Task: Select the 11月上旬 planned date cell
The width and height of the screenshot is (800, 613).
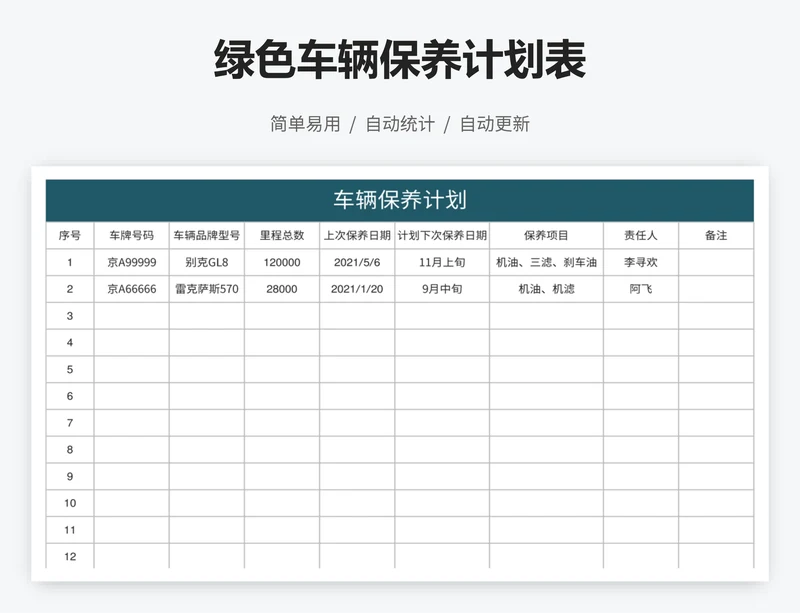Action: (442, 262)
